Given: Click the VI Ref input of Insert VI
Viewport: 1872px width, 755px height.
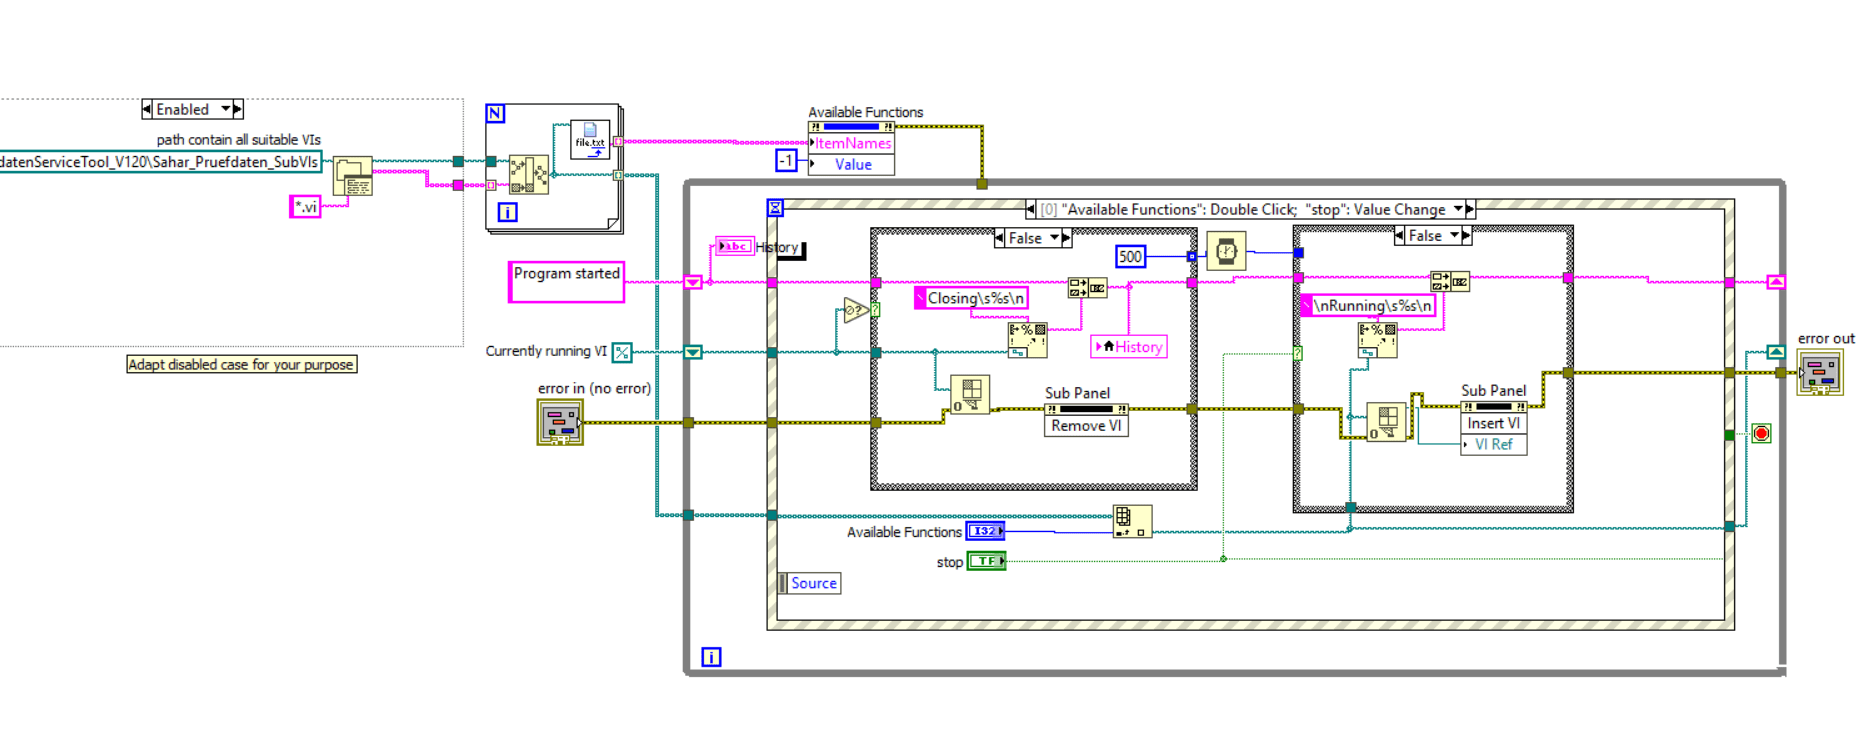Looking at the screenshot, I should [1493, 444].
